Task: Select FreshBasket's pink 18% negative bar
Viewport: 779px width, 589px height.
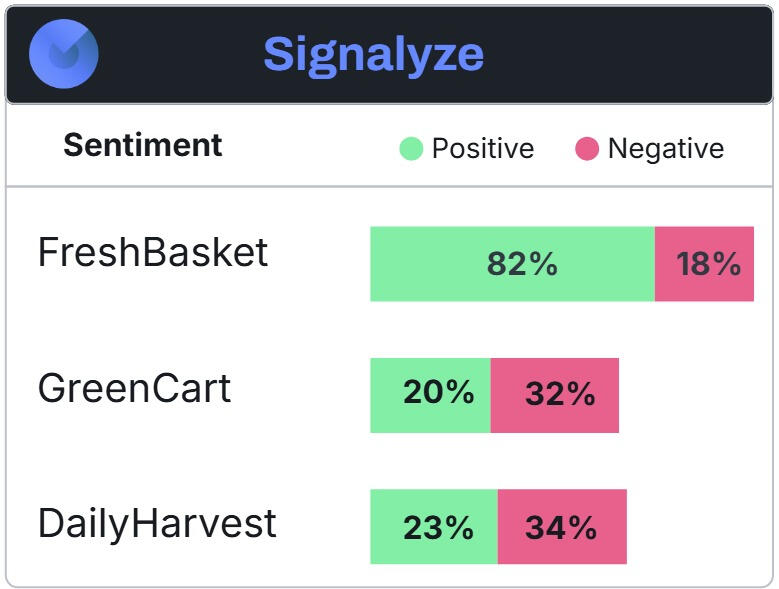Action: [x=704, y=264]
